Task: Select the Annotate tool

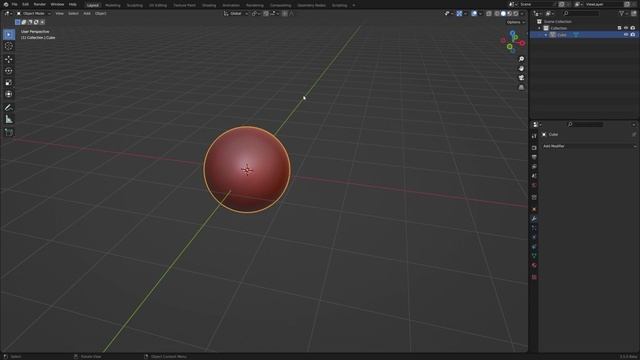Action: click(9, 108)
